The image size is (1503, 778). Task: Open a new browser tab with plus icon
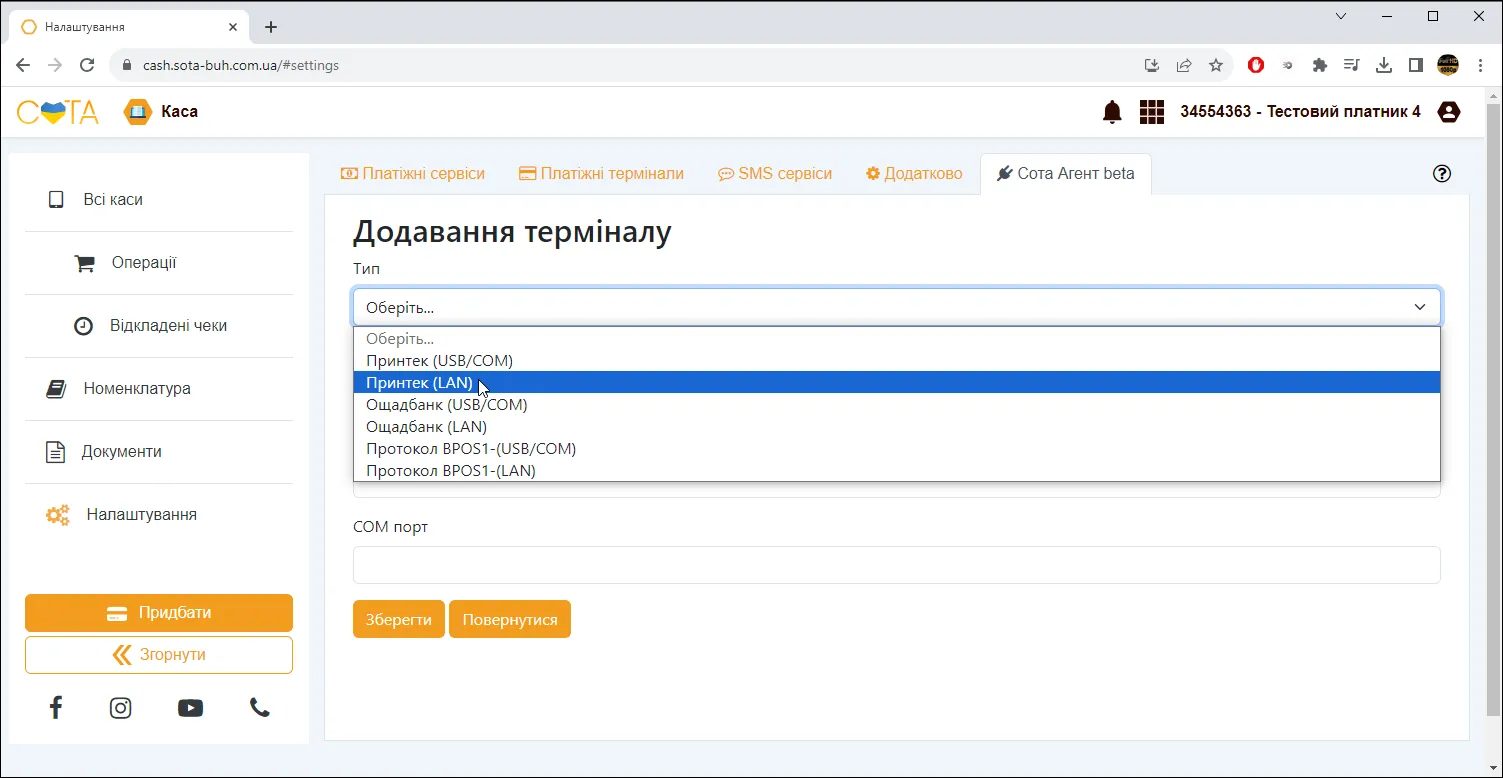[271, 27]
